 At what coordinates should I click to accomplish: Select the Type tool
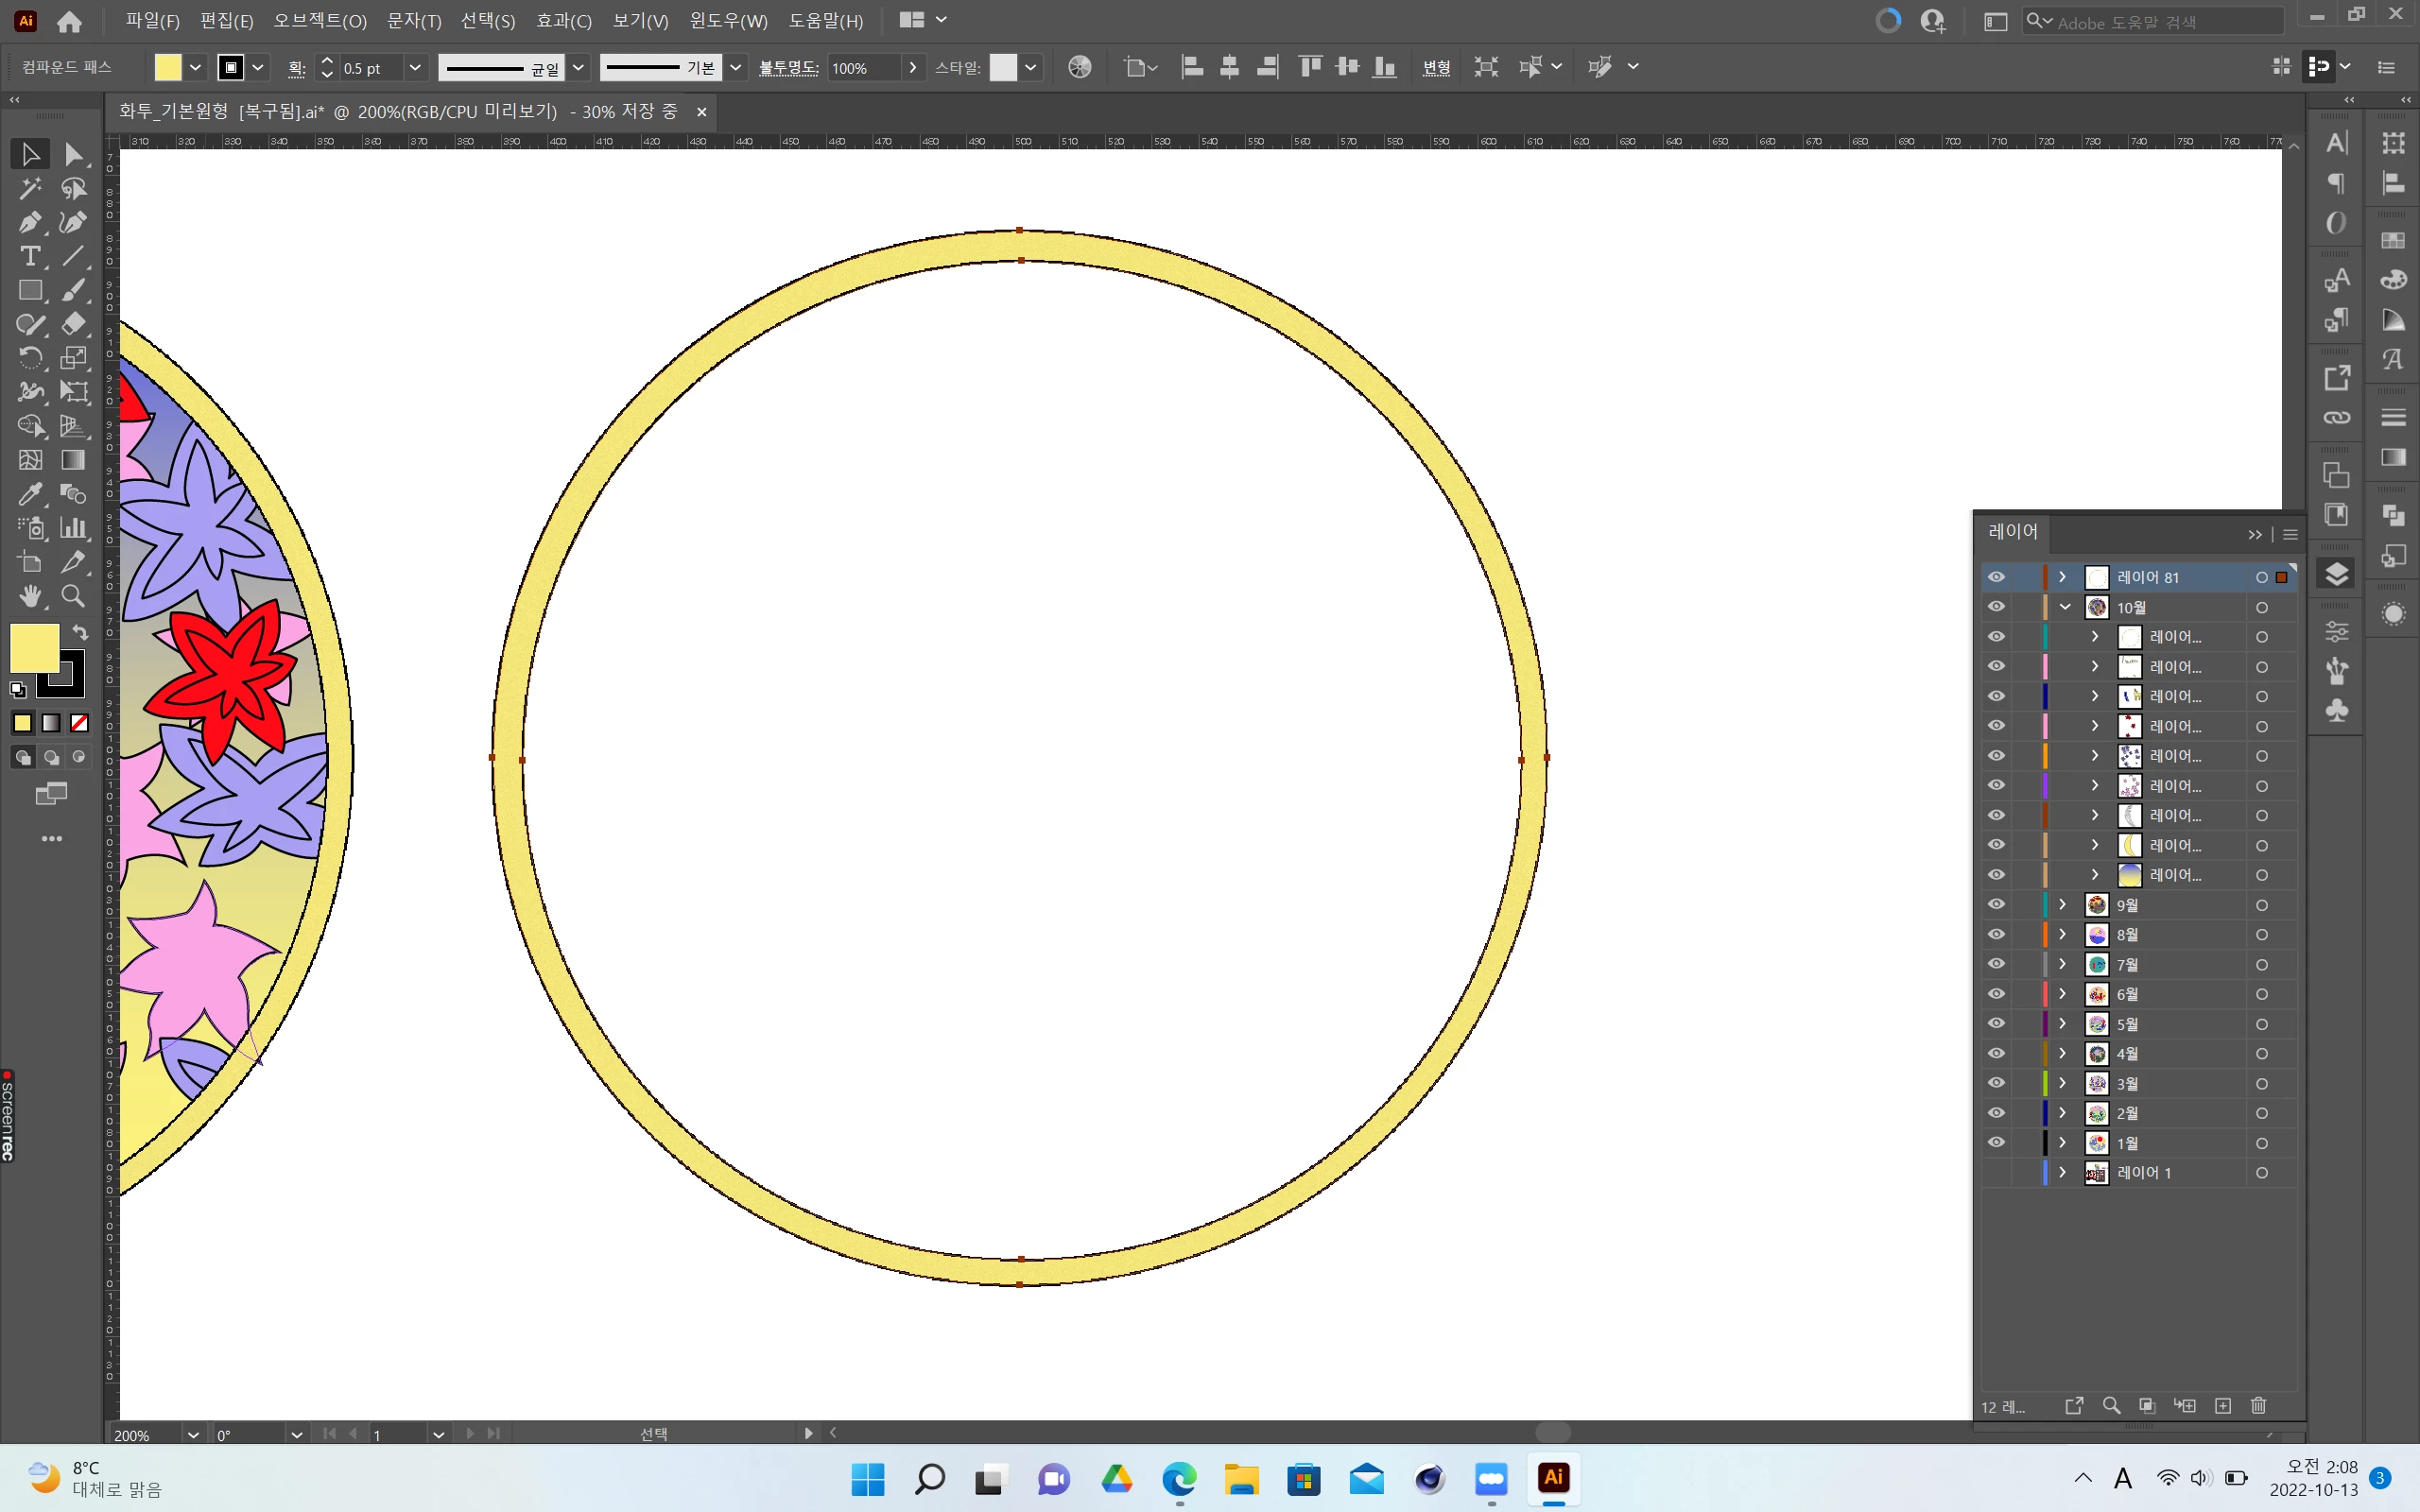point(29,256)
